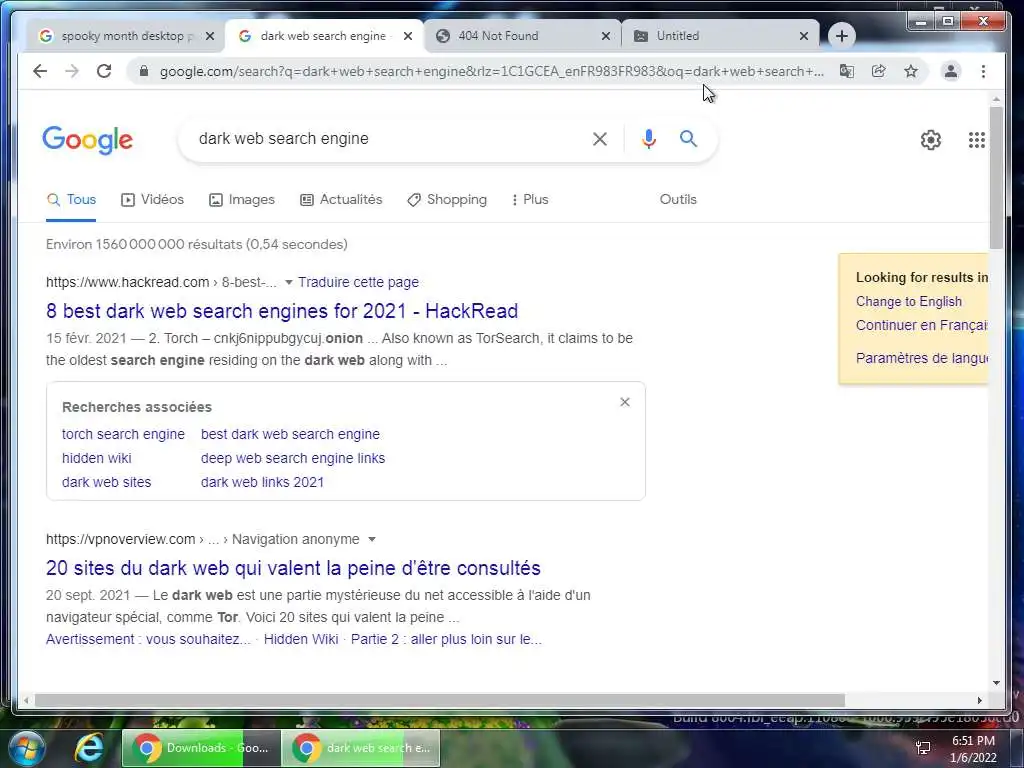Open Partie 2 : aller plus loin sitelink

click(x=447, y=639)
